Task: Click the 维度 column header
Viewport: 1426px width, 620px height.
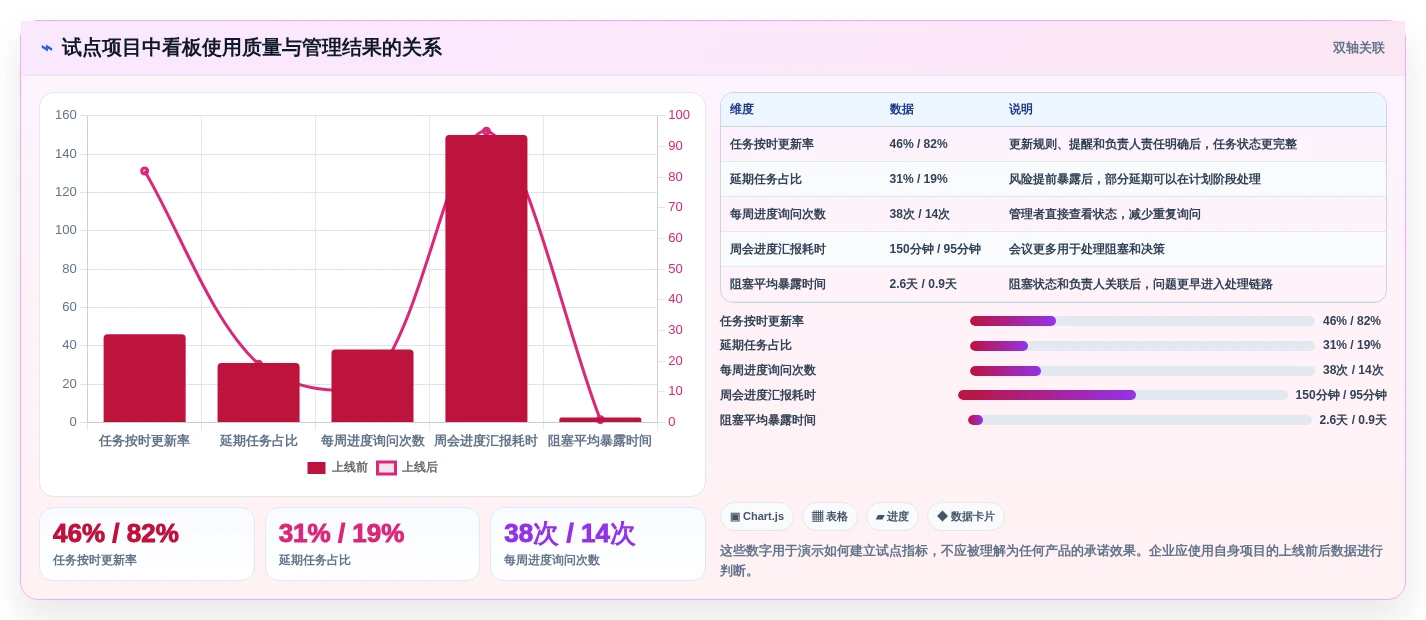Action: pyautogui.click(x=742, y=109)
